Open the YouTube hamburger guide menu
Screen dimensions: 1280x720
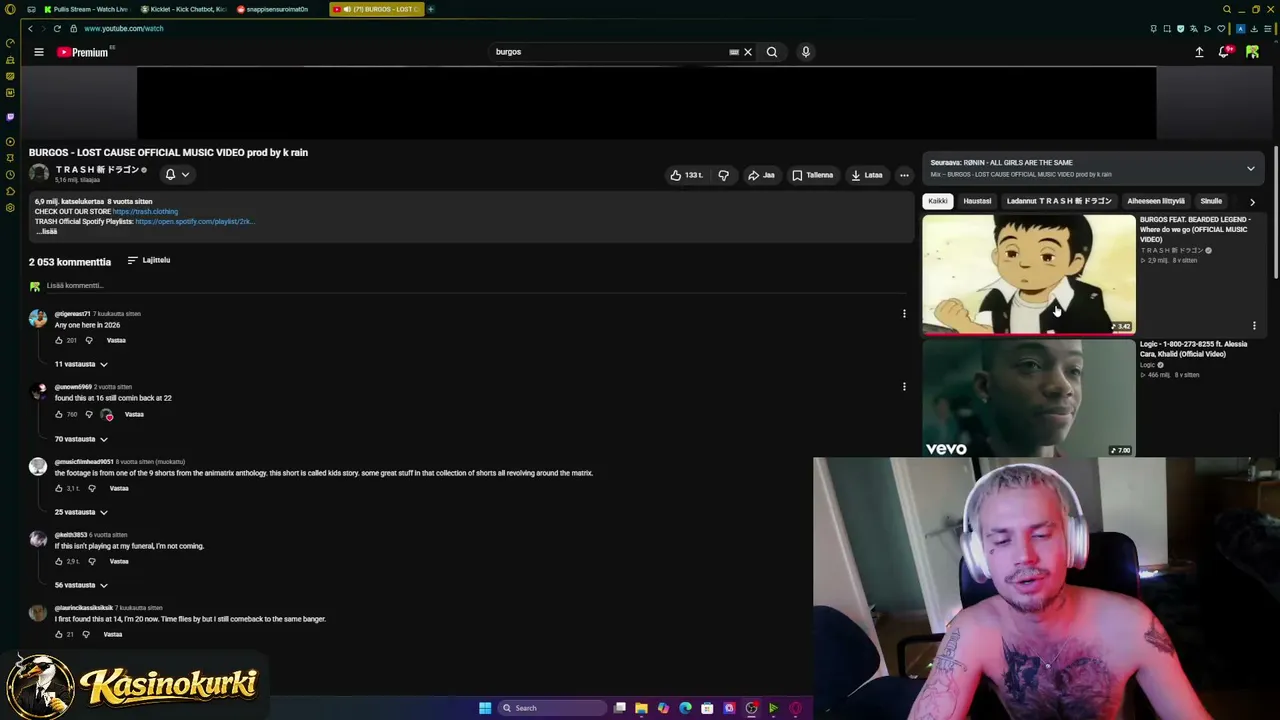tap(39, 52)
